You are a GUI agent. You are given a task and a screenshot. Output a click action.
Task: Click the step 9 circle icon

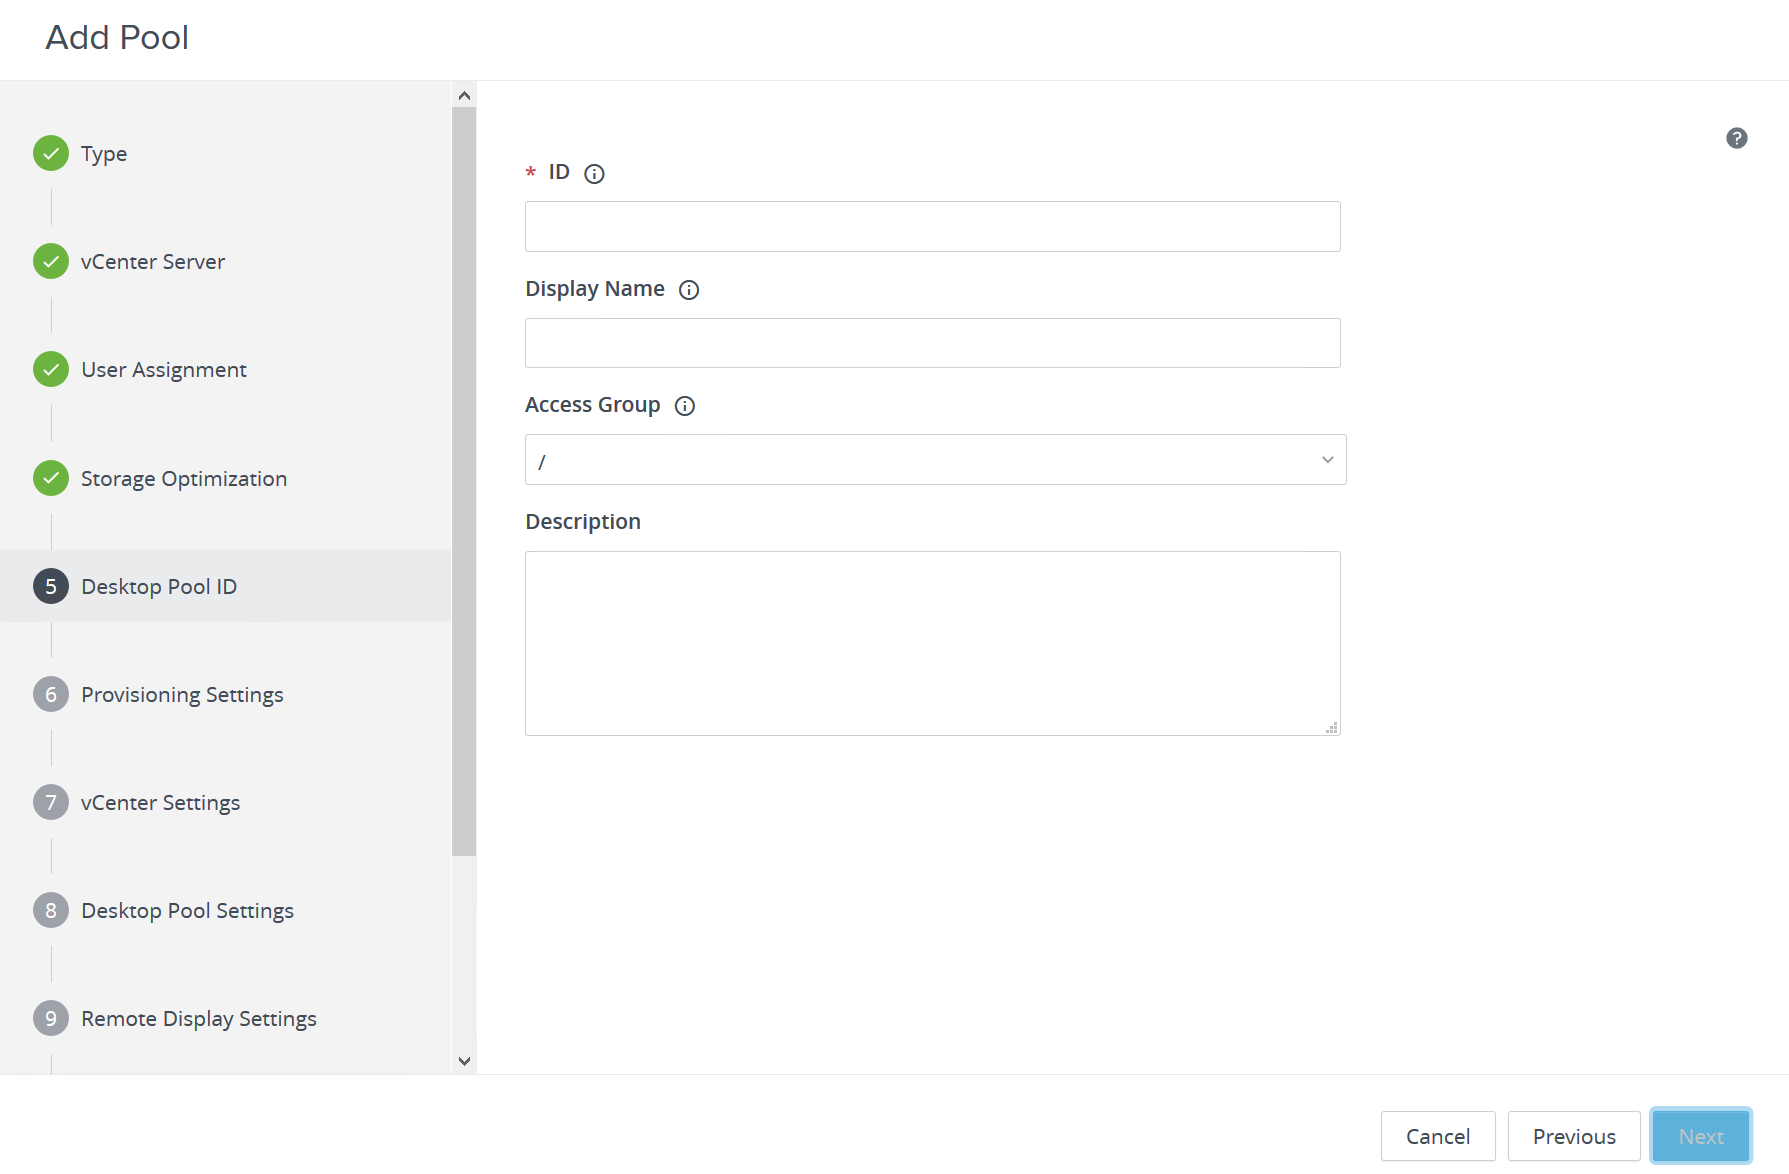[x=50, y=1018]
